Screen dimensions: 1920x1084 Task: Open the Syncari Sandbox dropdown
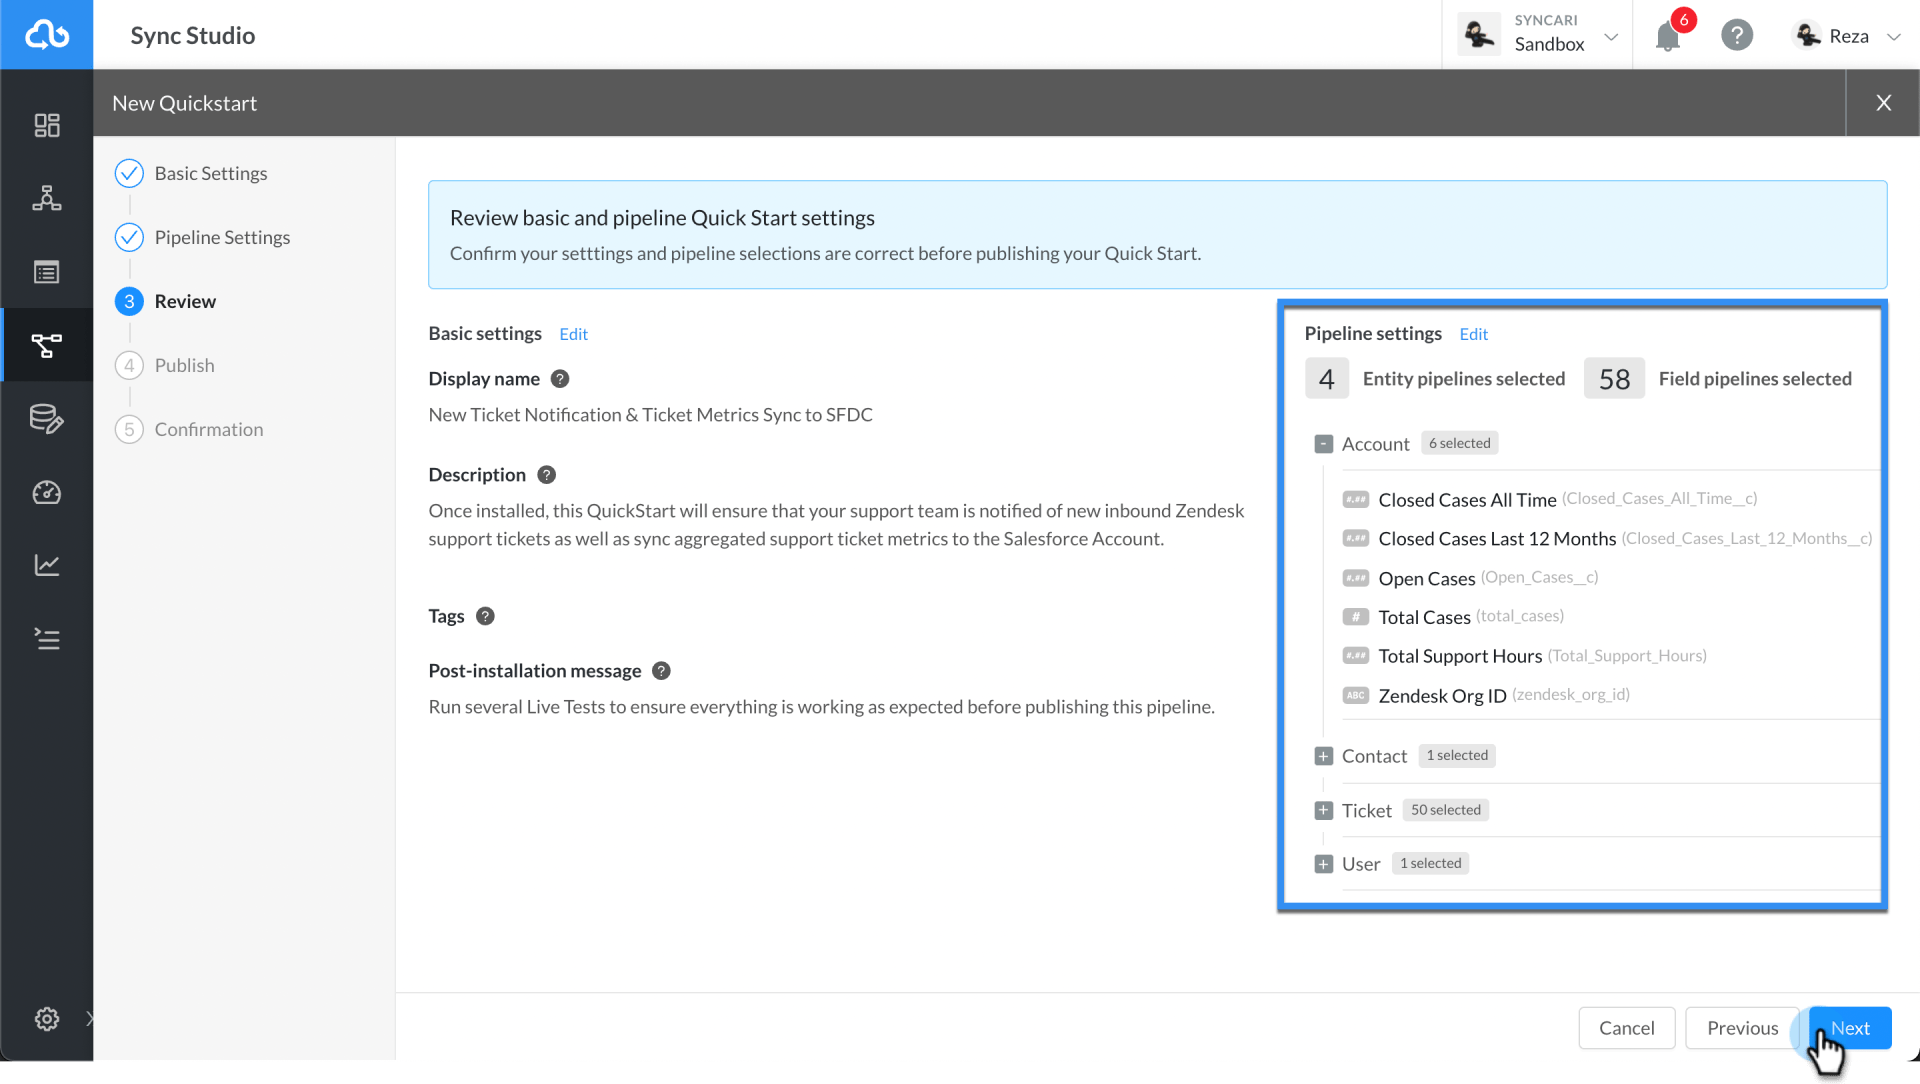1611,37
